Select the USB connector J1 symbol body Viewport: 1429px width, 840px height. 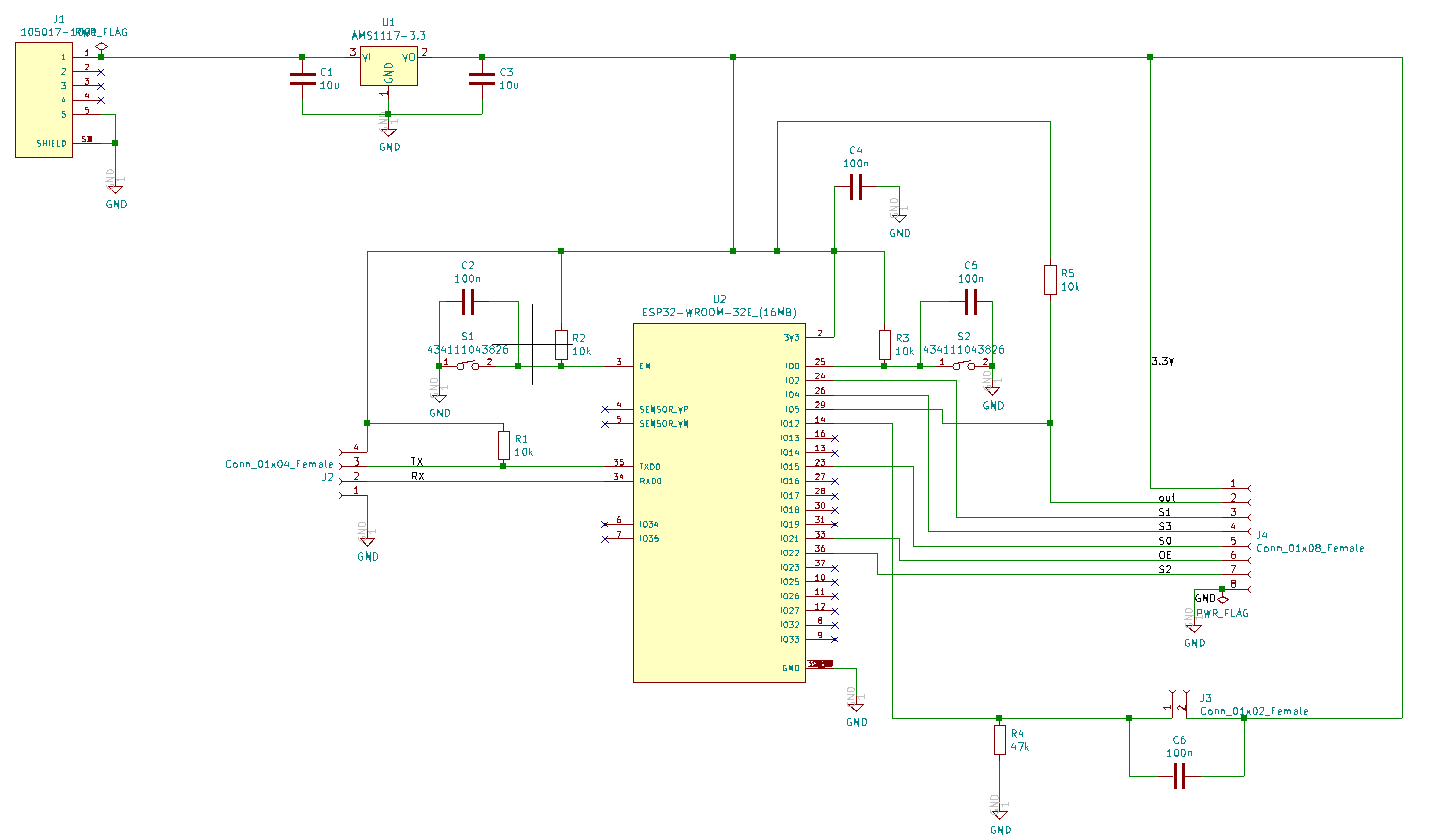pyautogui.click(x=44, y=100)
